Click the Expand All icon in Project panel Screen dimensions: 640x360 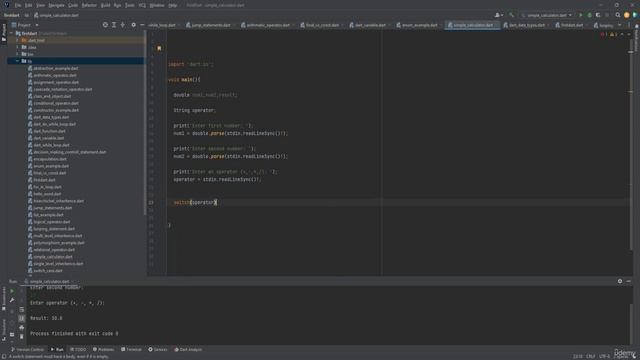coord(114,25)
